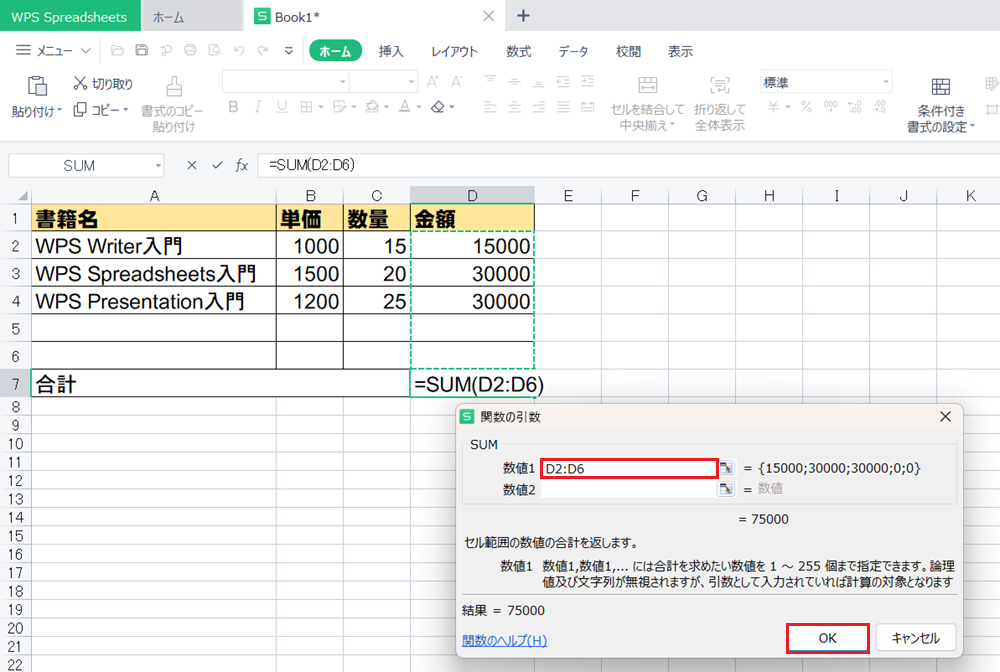Toggle Bottom align for cells
This screenshot has height=672, width=1000.
coord(539,81)
